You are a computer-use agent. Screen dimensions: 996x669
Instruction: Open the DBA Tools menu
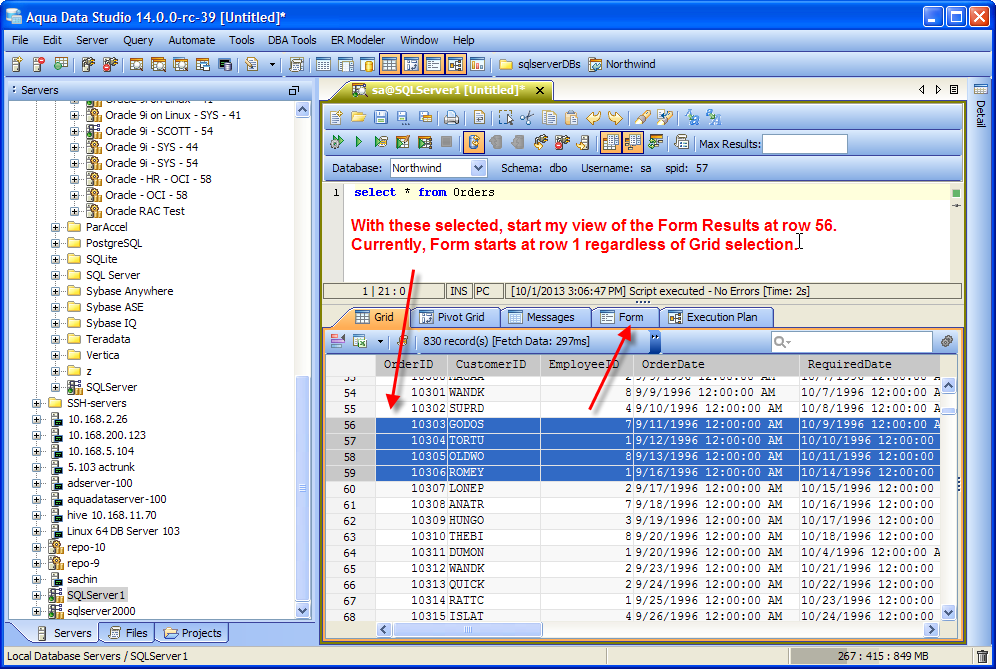click(292, 40)
